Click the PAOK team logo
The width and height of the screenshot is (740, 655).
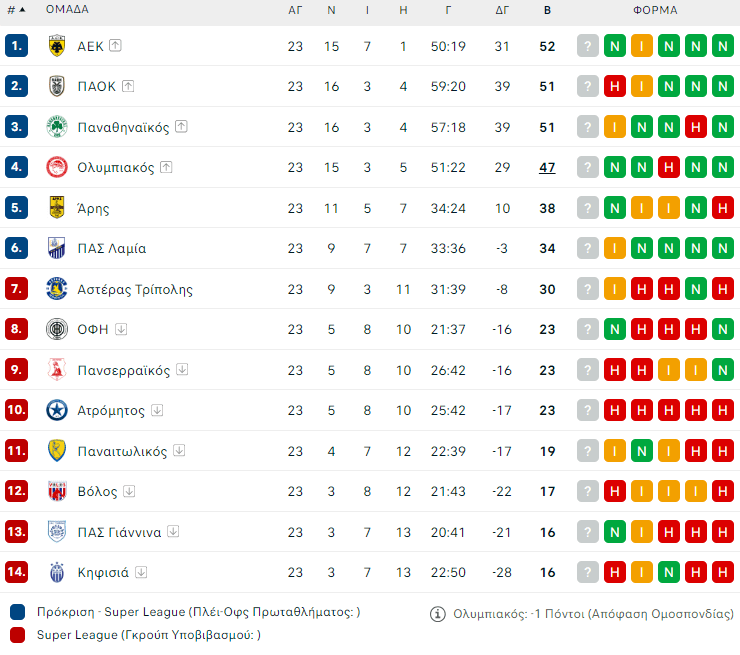point(57,86)
